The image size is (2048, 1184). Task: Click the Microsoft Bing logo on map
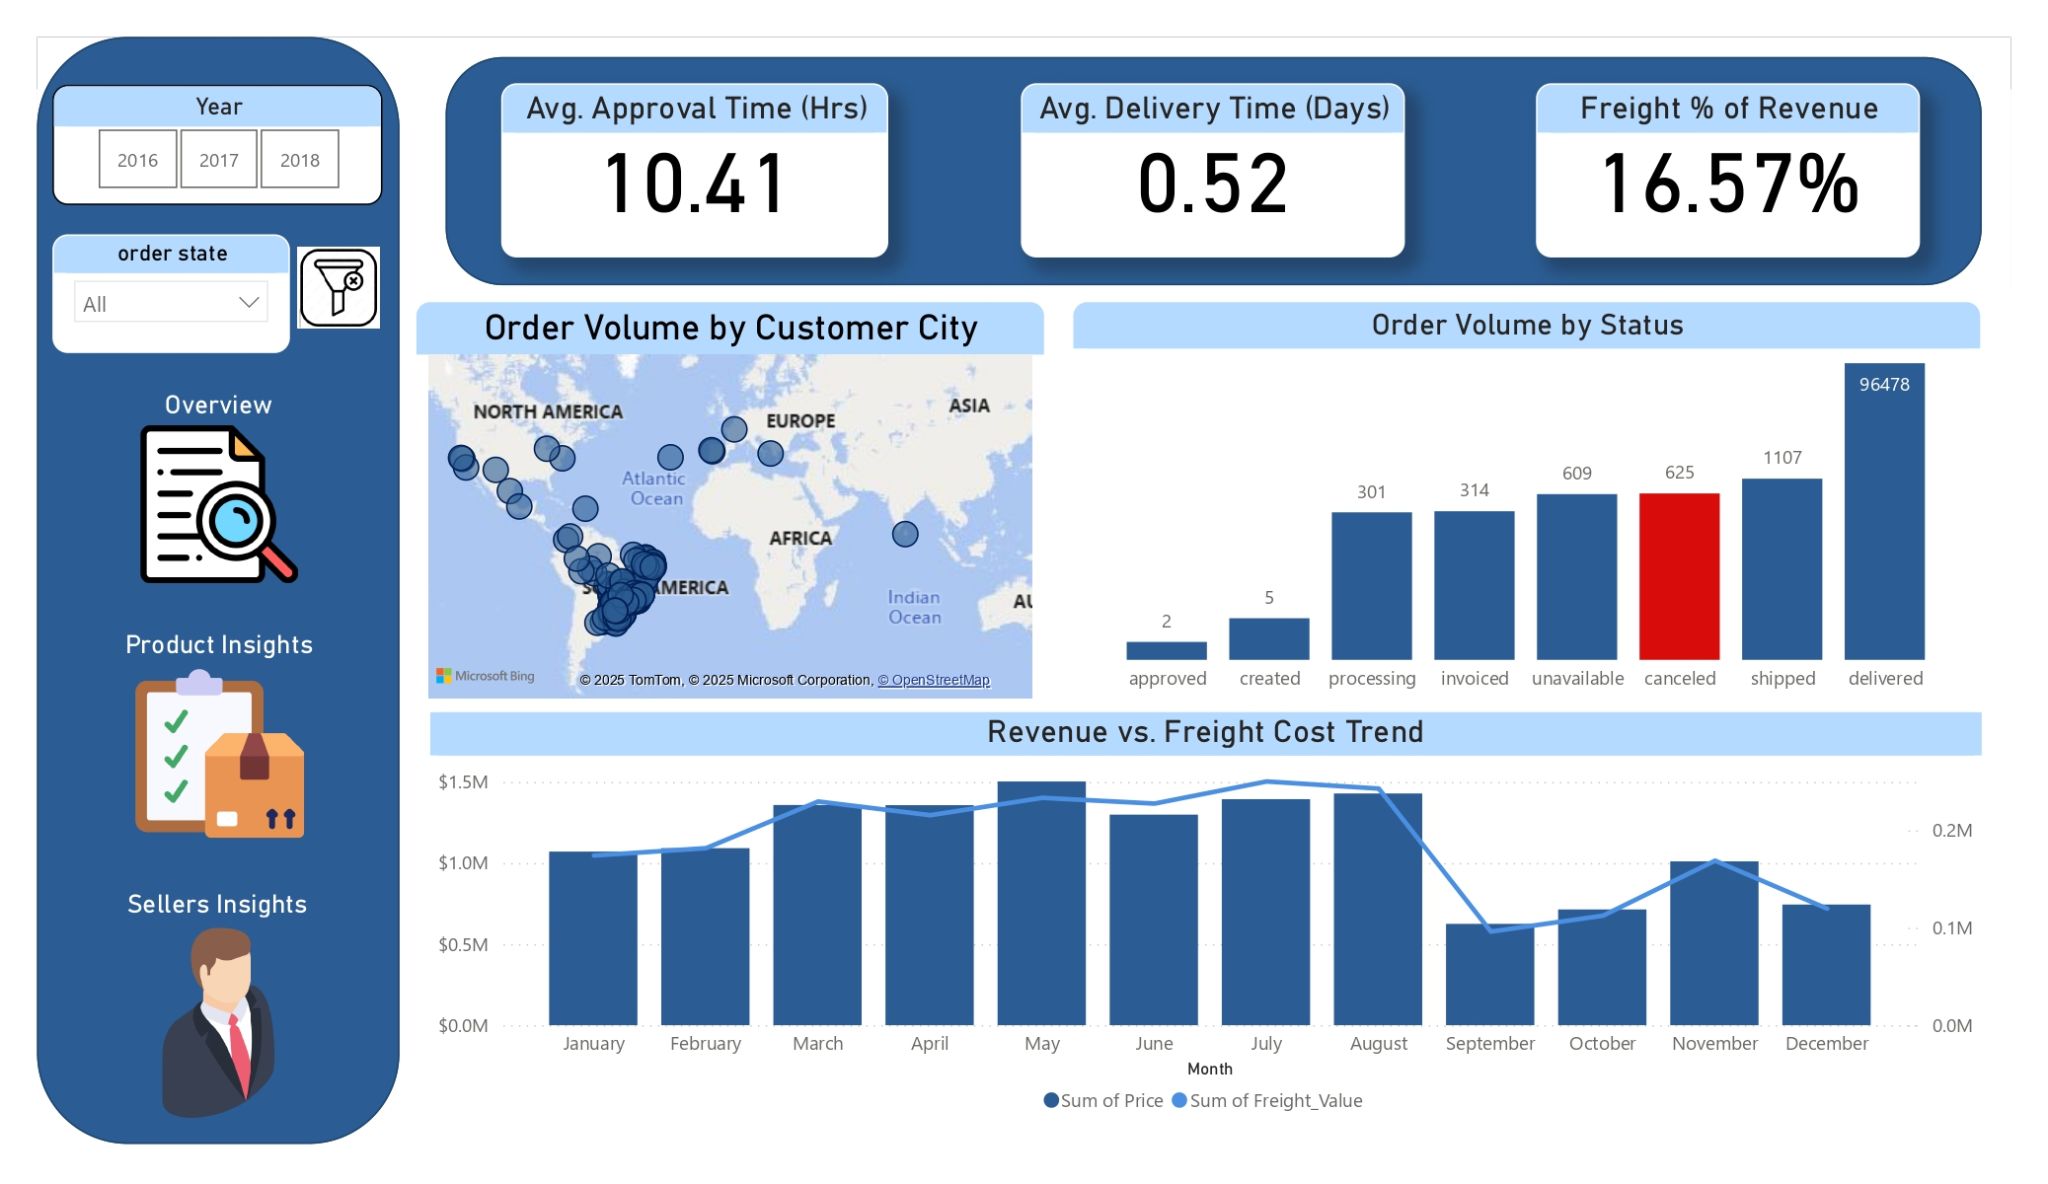pyautogui.click(x=485, y=676)
